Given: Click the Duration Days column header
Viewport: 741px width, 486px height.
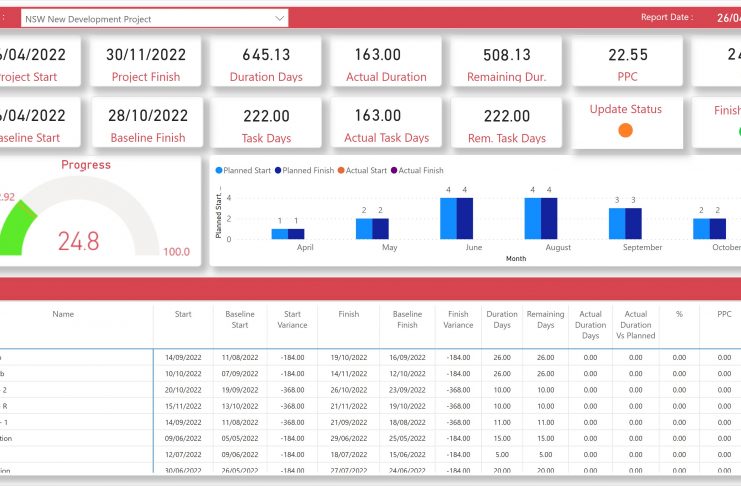Looking at the screenshot, I should tap(501, 320).
